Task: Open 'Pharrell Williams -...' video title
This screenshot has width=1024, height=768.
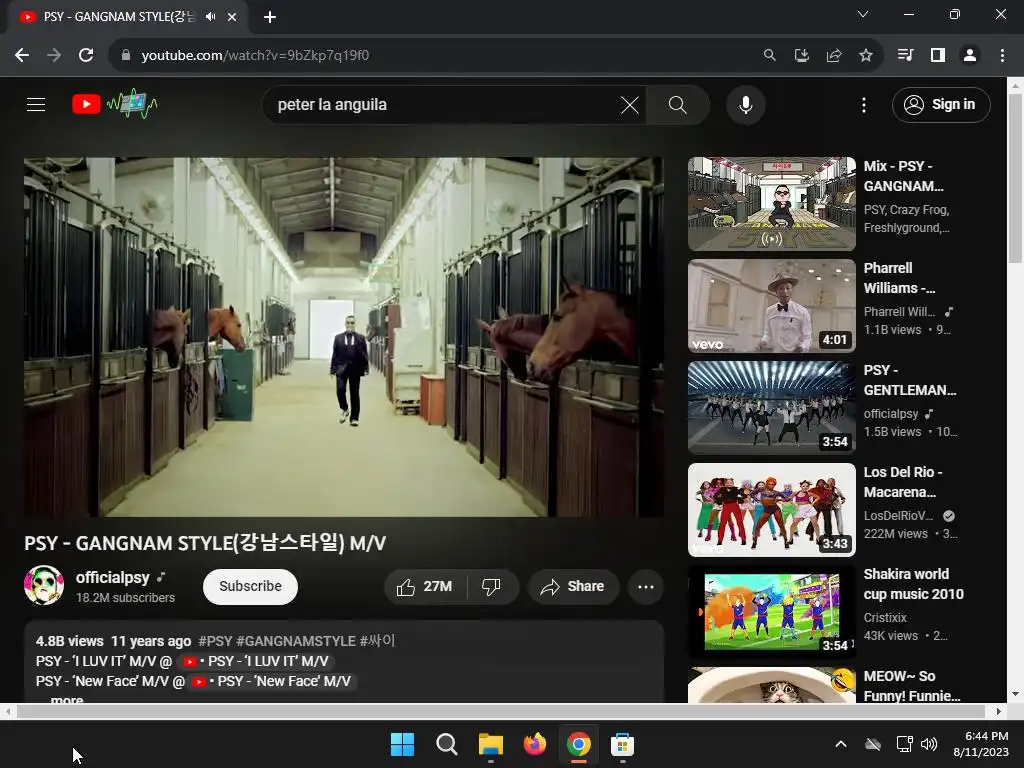Action: (899, 278)
